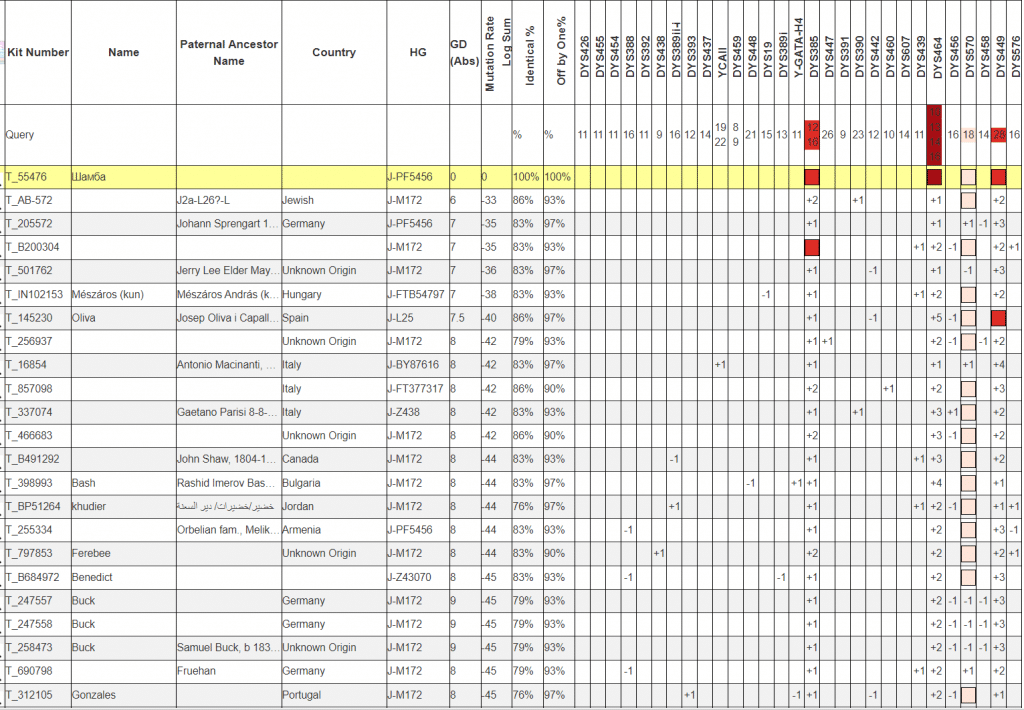Click the Kit Number column header

37,52
